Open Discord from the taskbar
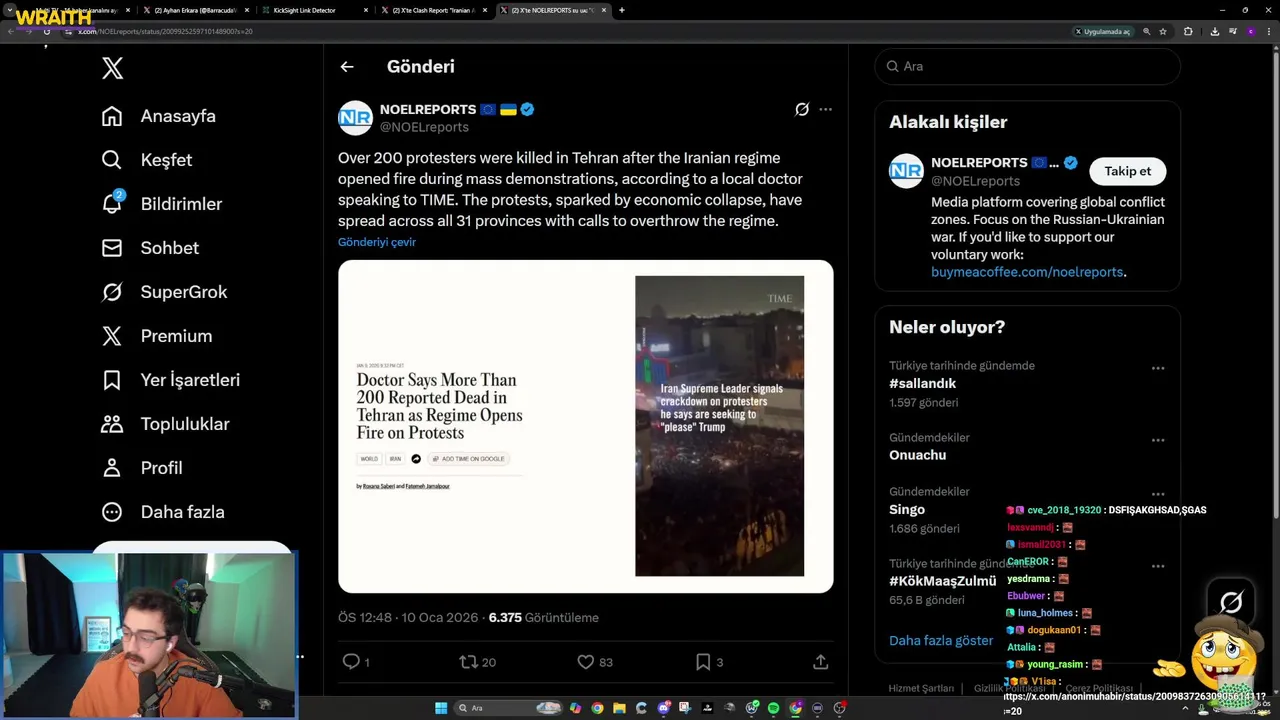Viewport: 1280px width, 720px height. click(x=663, y=708)
